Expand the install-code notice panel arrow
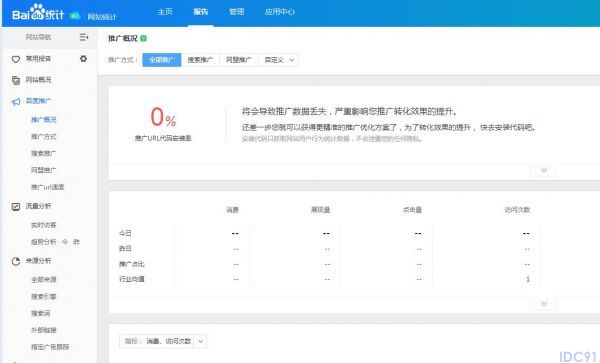This screenshot has width=600, height=363. click(543, 170)
